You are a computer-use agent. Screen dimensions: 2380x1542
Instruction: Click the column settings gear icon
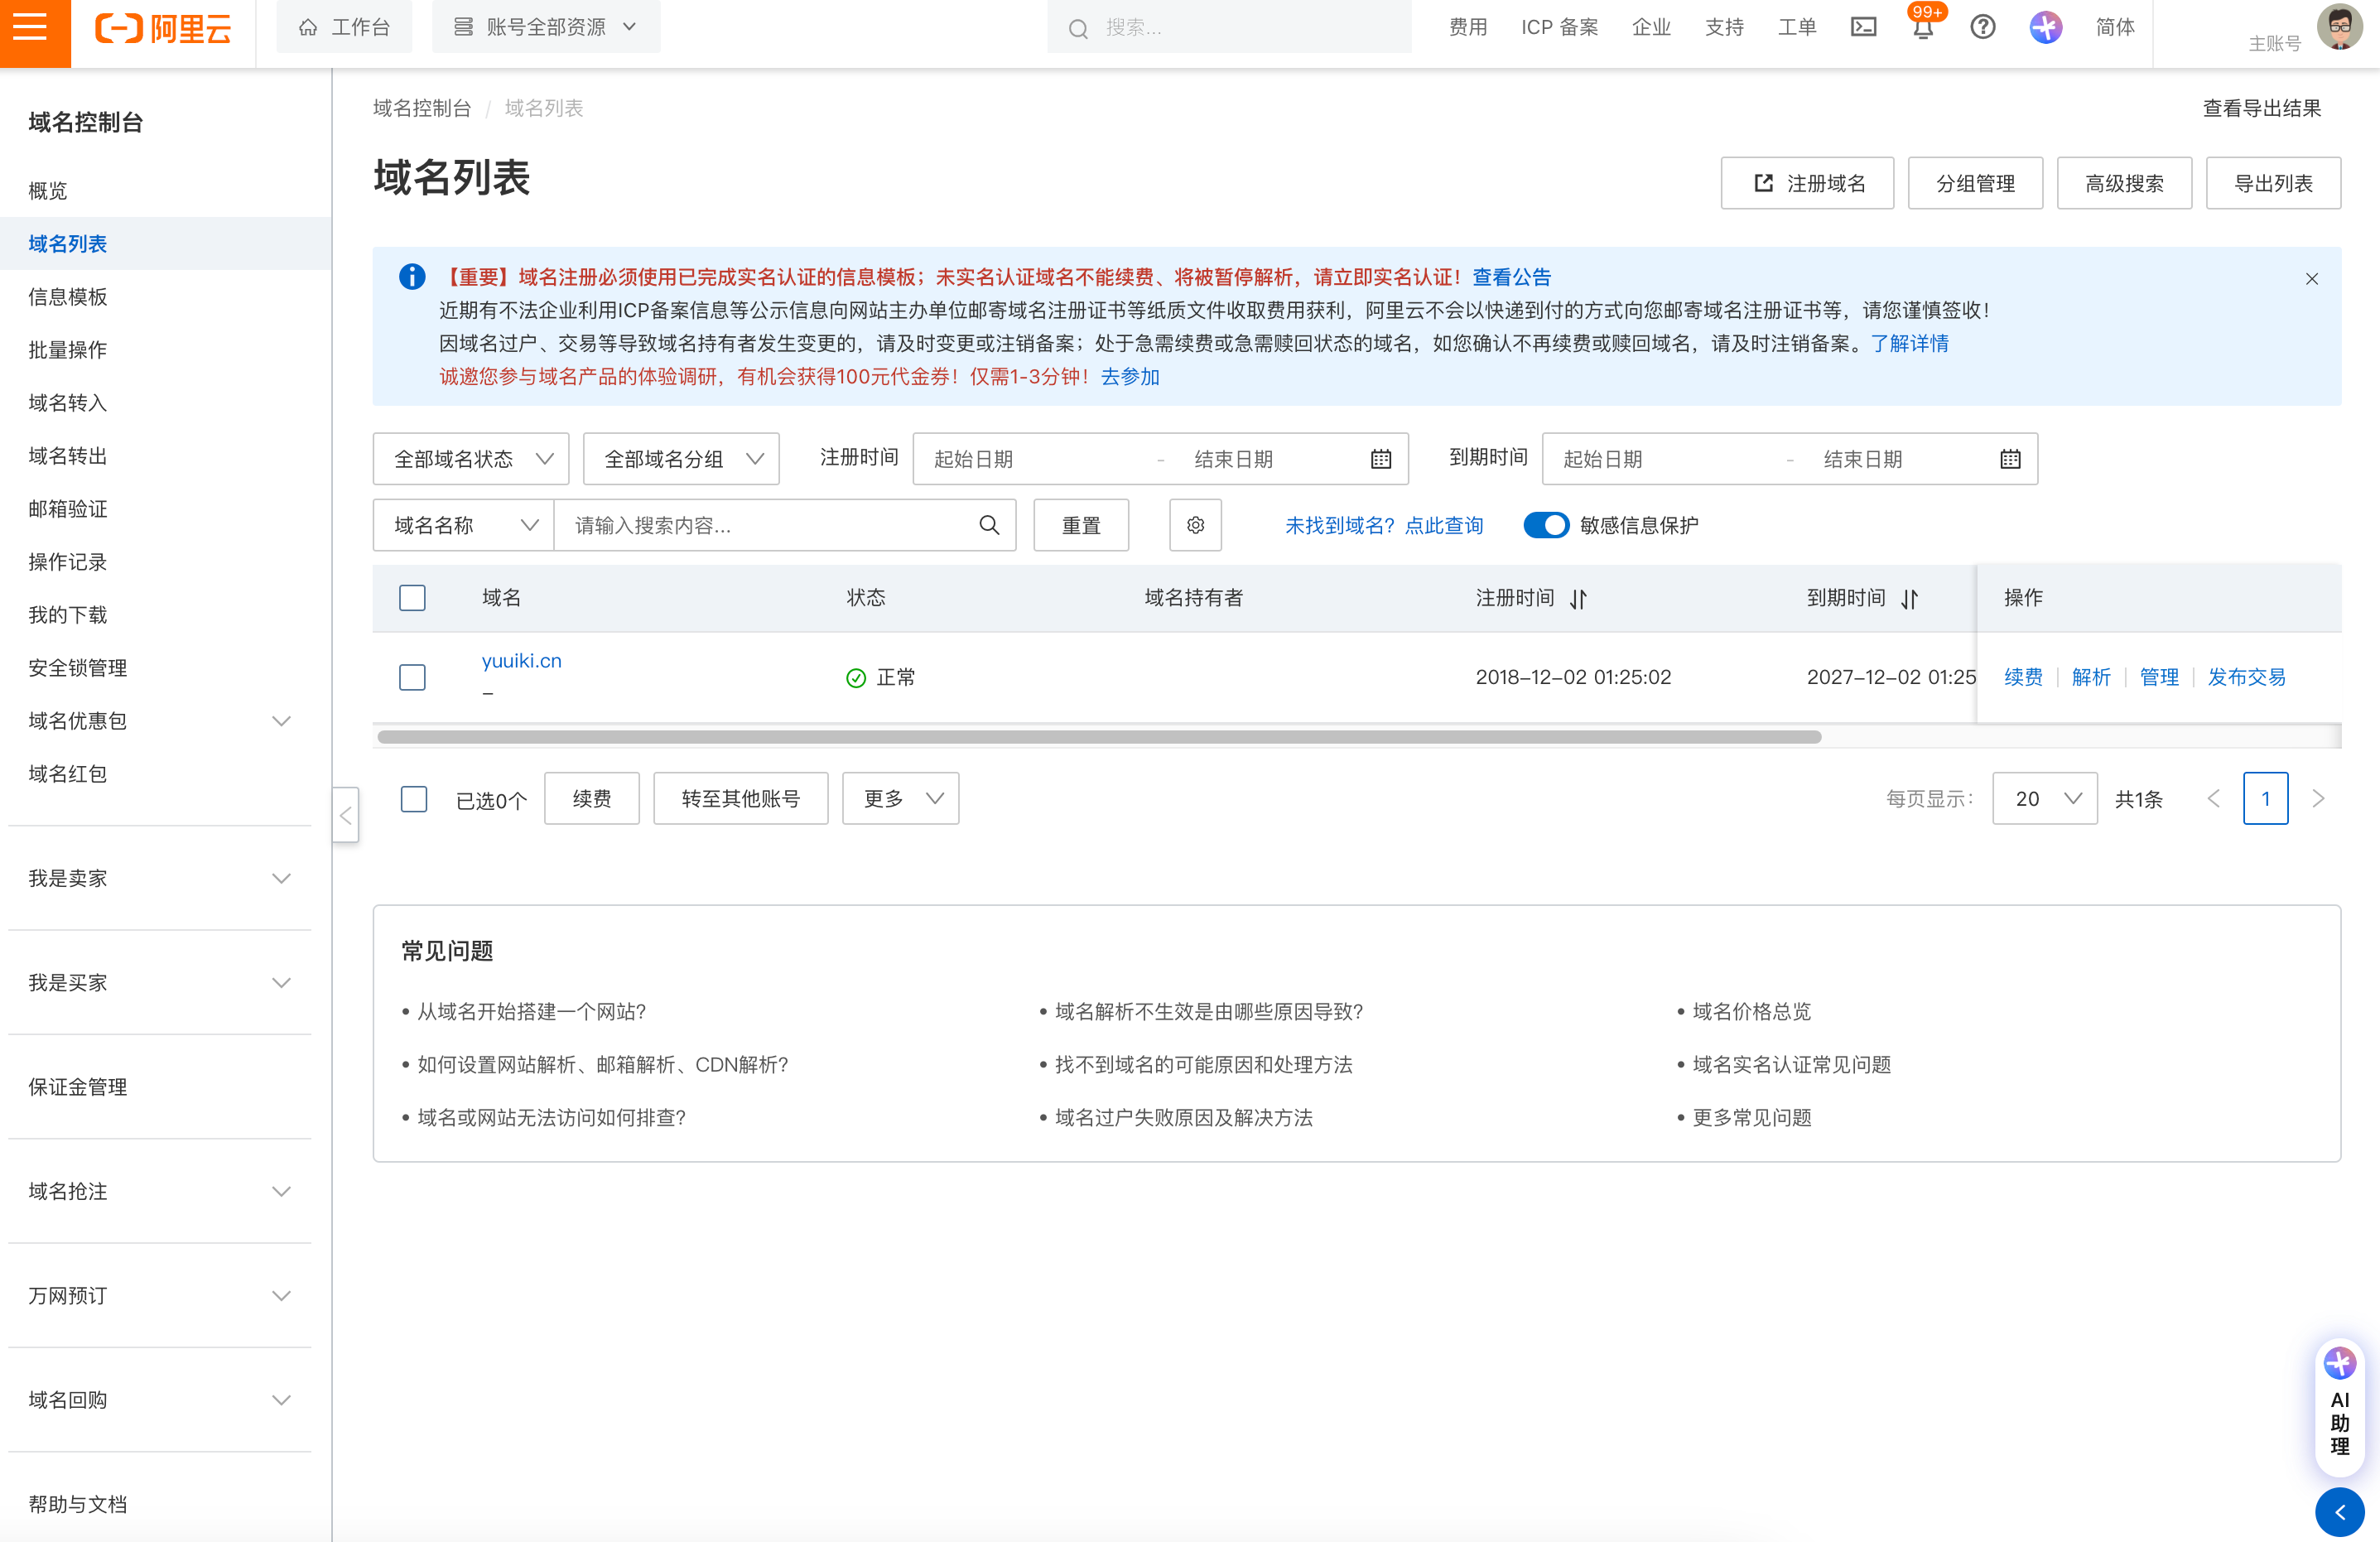1195,525
